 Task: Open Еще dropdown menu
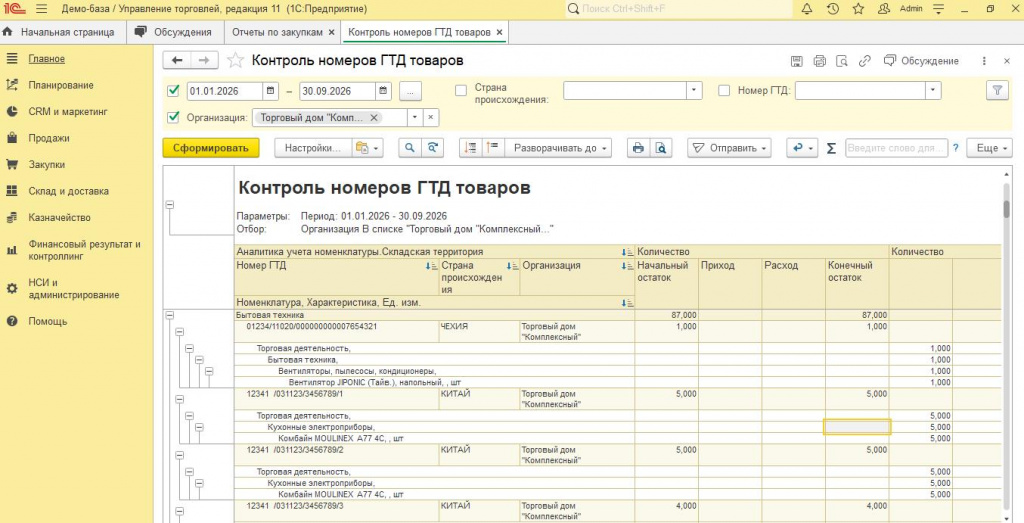tap(989, 148)
